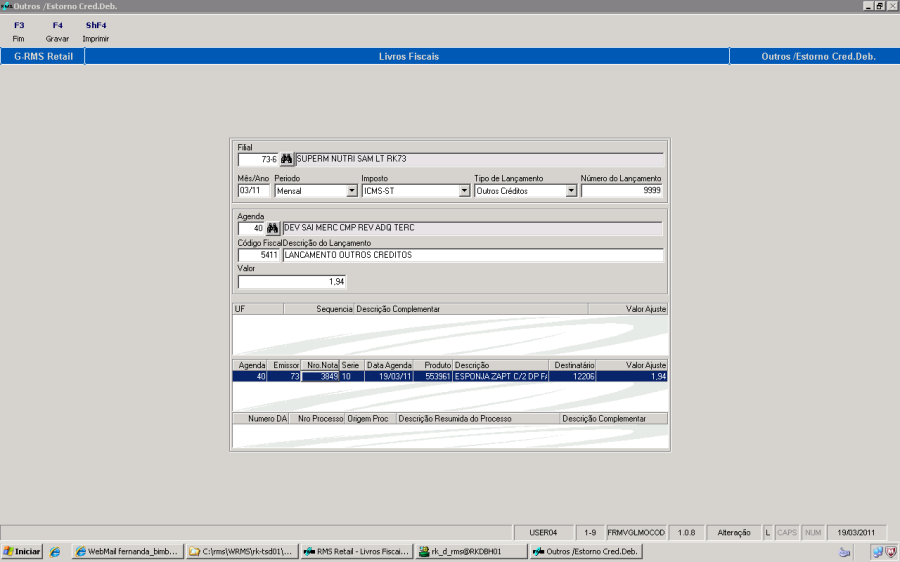Select the Número do Lançamento field
This screenshot has height=562, width=900.
point(621,191)
